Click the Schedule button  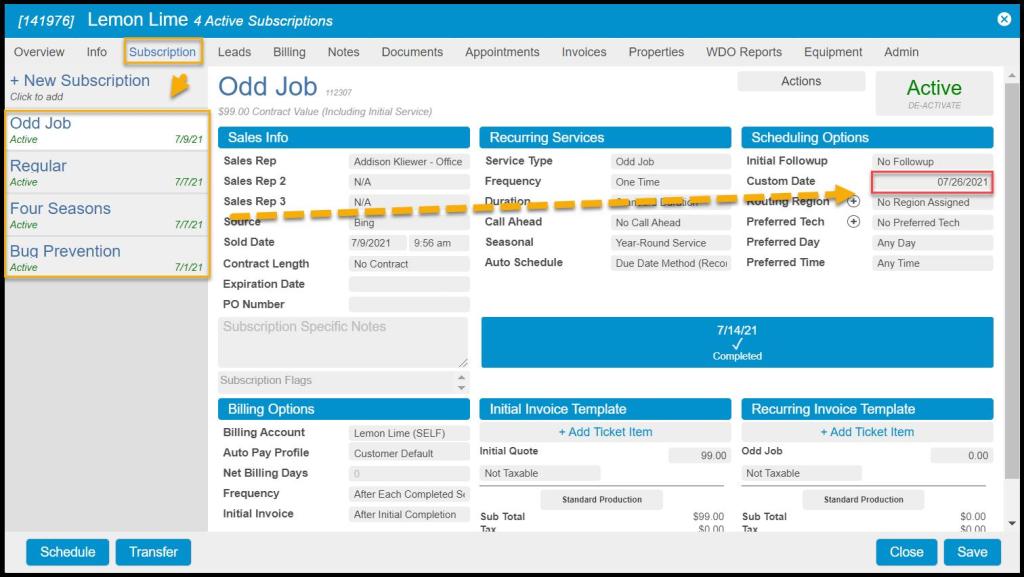pos(68,552)
